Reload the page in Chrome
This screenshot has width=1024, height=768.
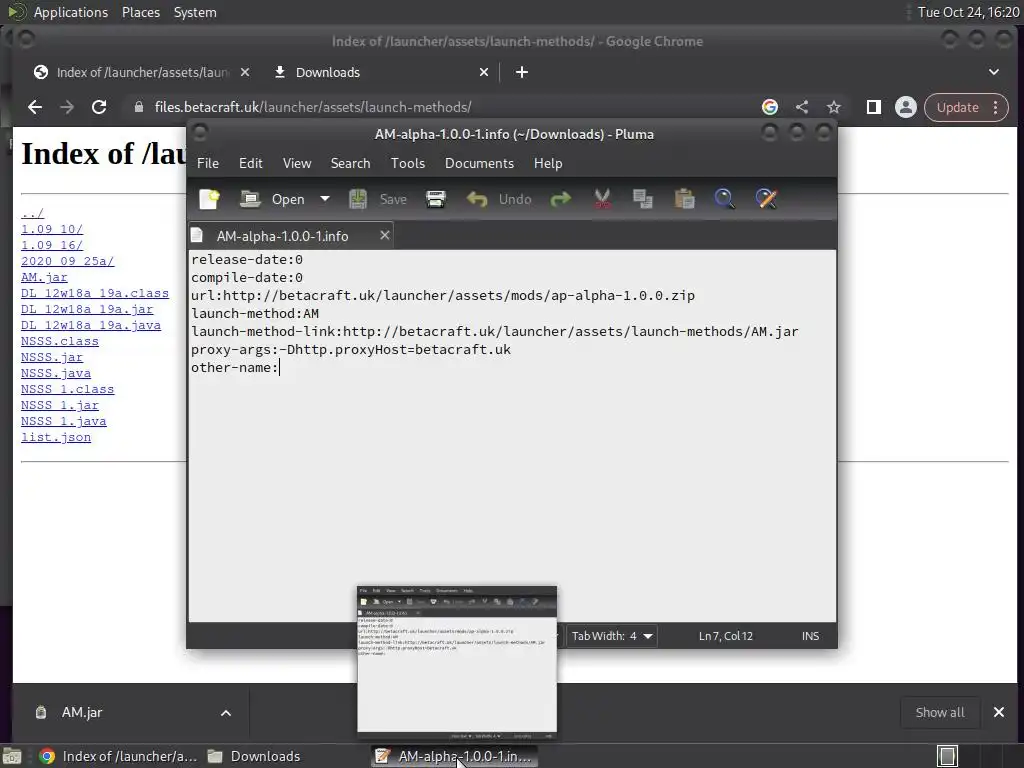pos(99,107)
